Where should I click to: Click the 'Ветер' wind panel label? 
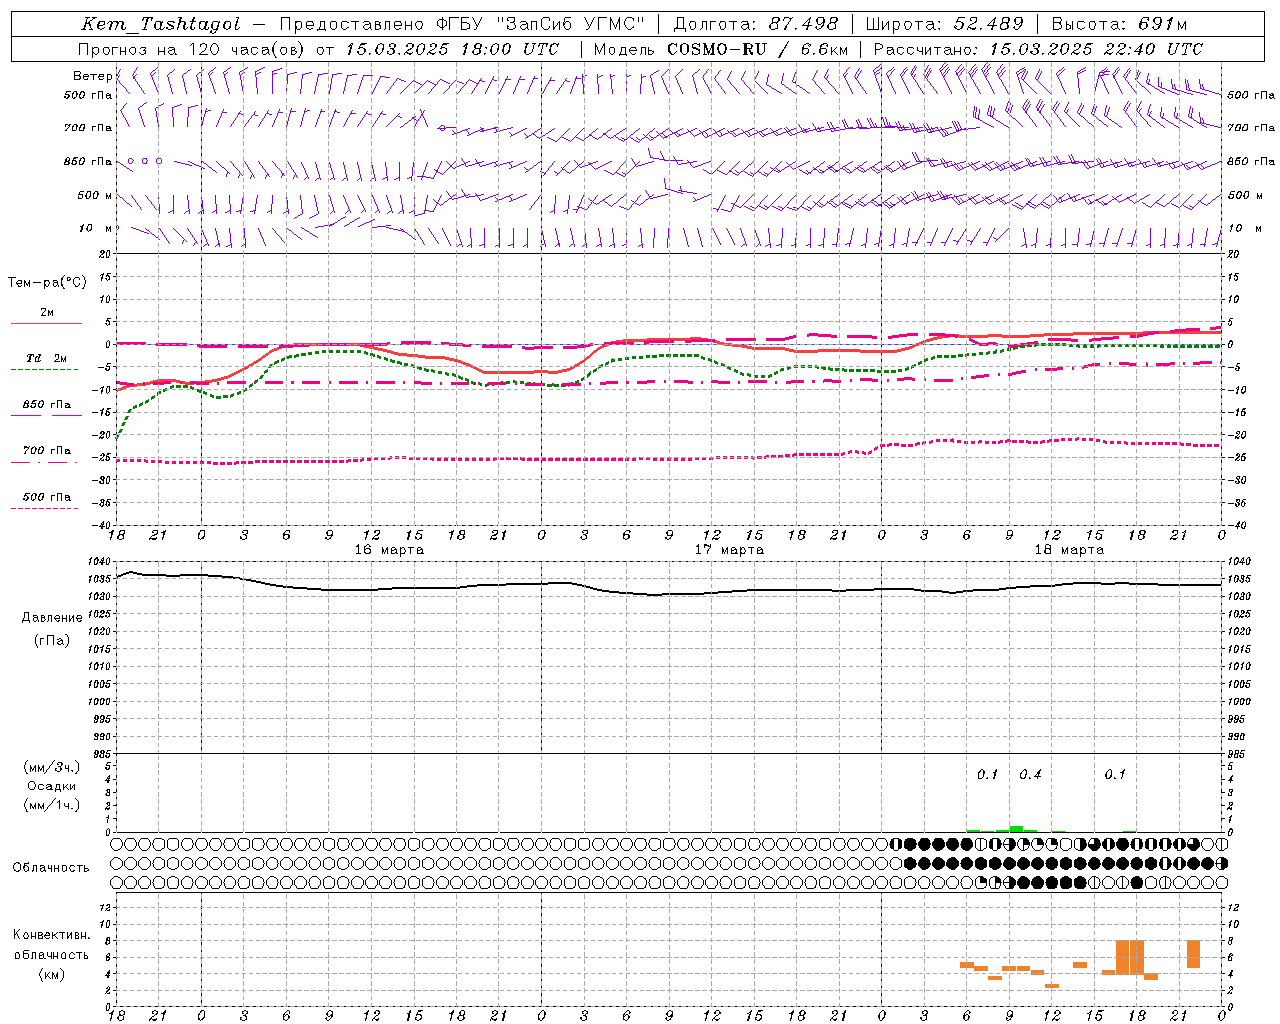pyautogui.click(x=92, y=76)
